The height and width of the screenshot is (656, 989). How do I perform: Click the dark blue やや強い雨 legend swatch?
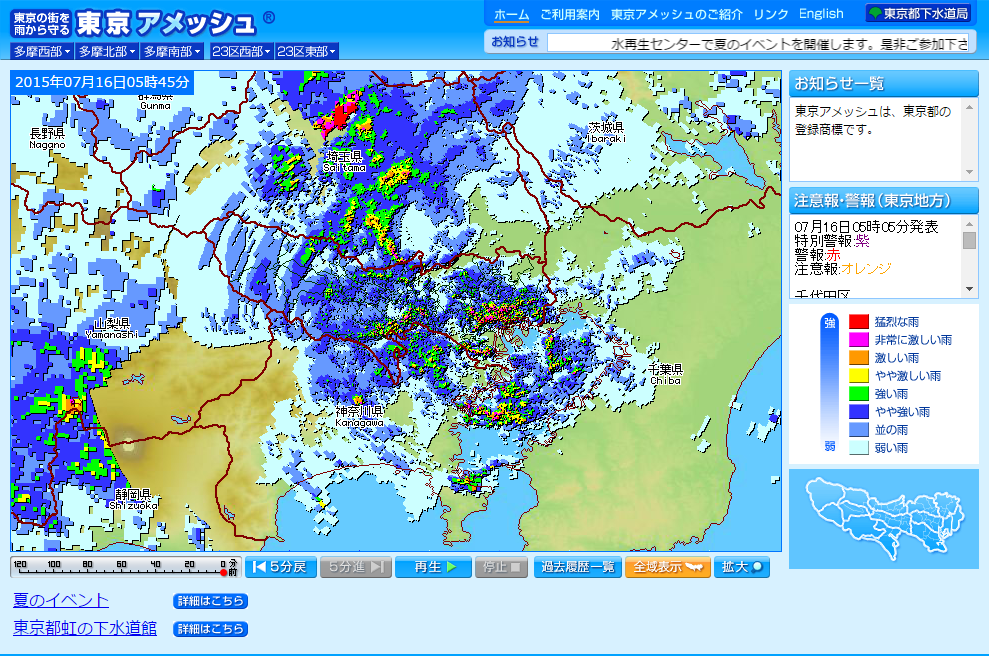click(858, 412)
